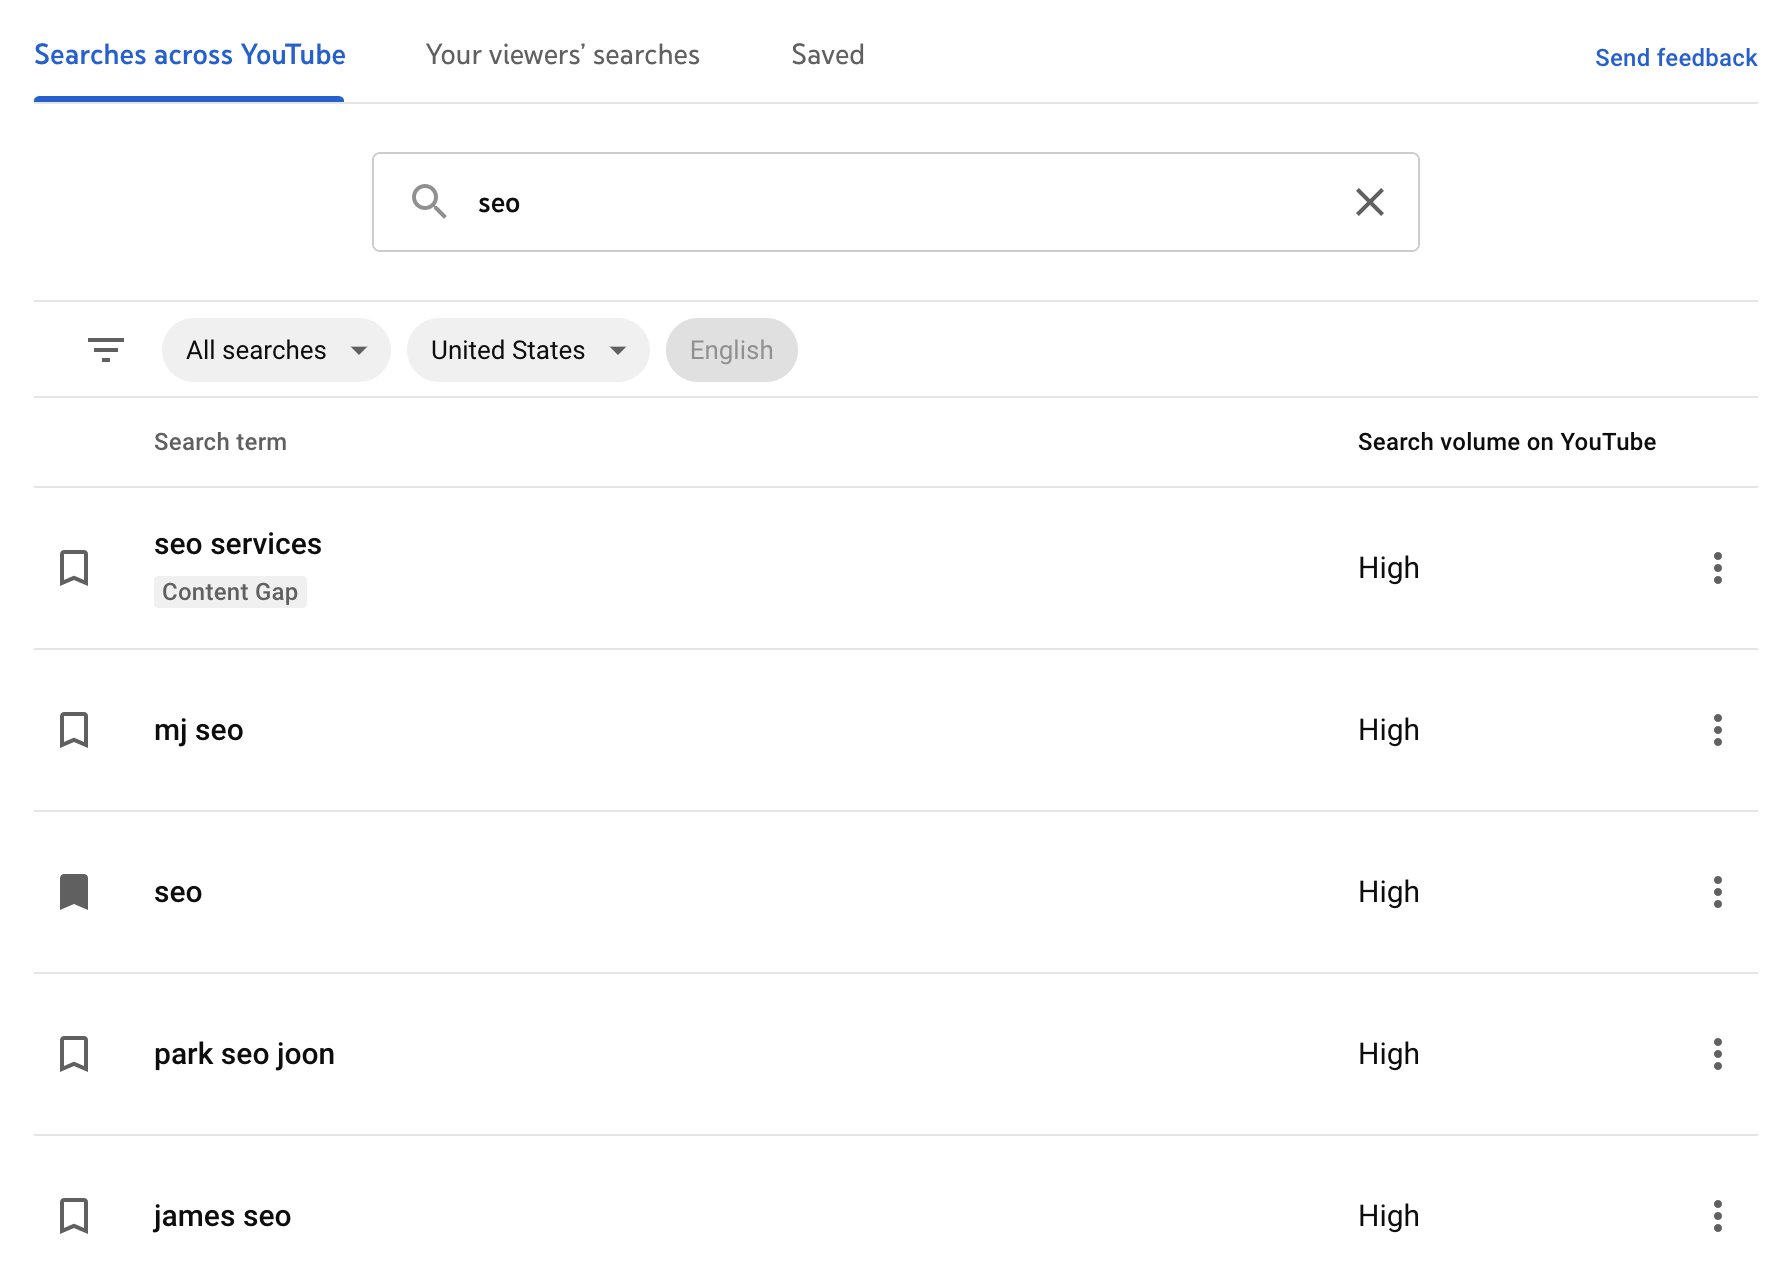Click the 'james seo' term text
Viewport: 1786px width, 1276px height.
pos(222,1216)
